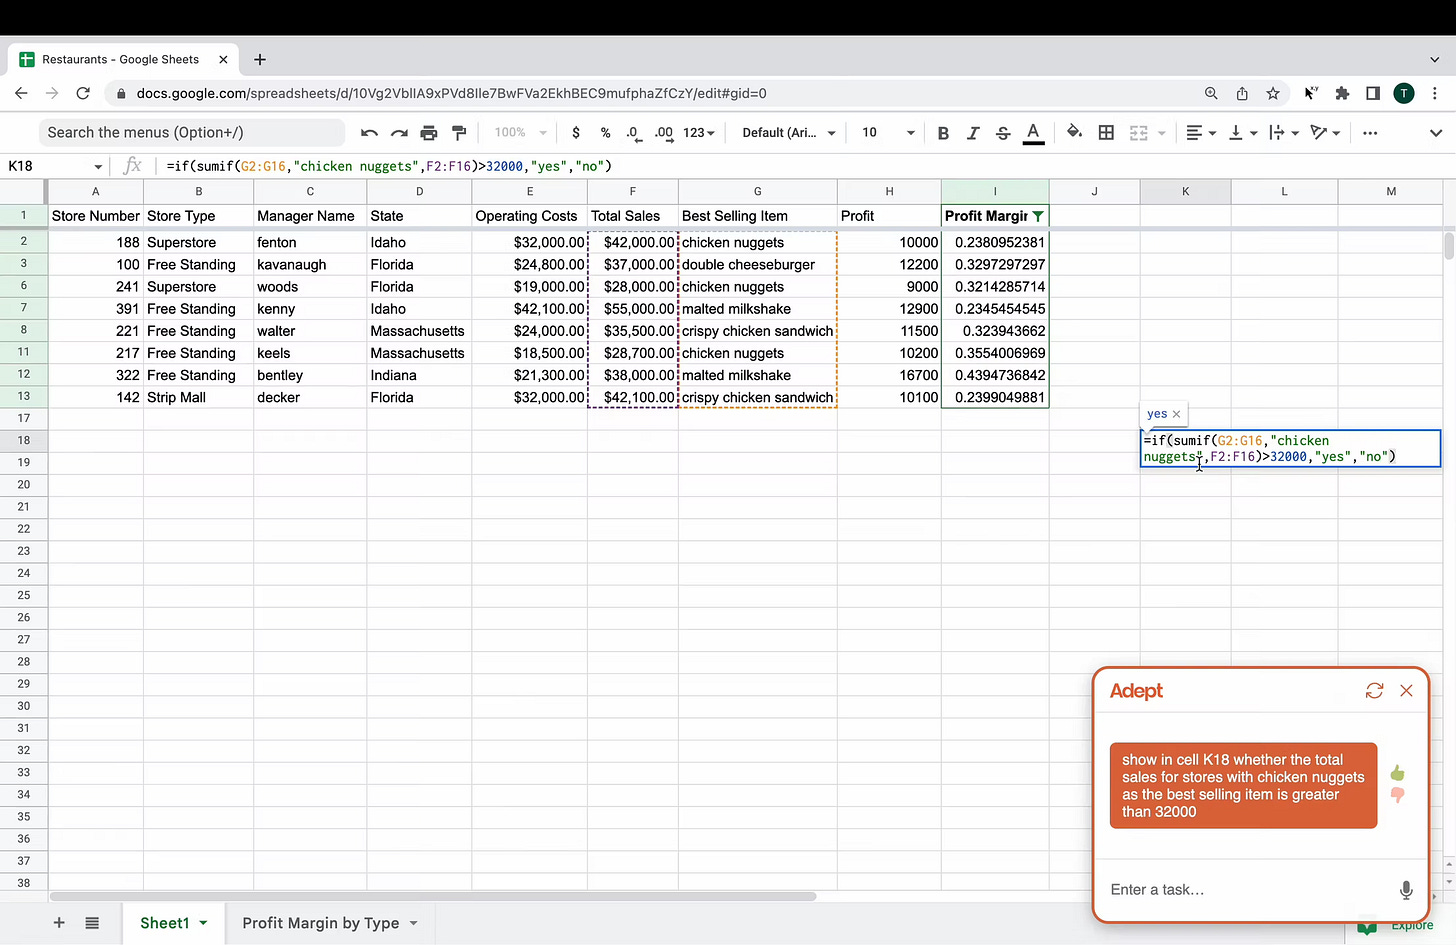Open horizontal align dropdown
The height and width of the screenshot is (945, 1456).
(x=1200, y=132)
